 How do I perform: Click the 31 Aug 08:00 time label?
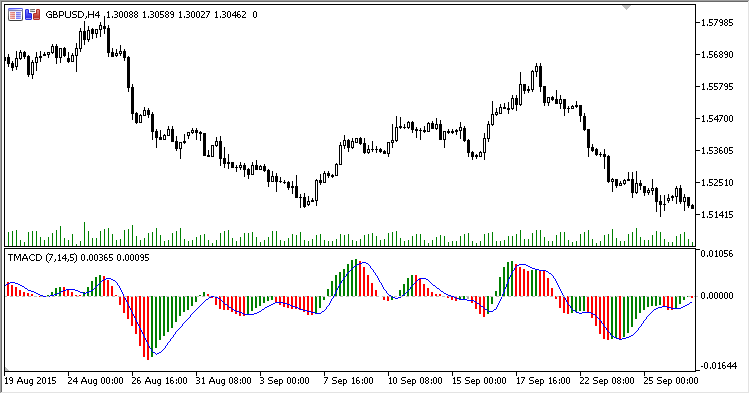coord(223,381)
